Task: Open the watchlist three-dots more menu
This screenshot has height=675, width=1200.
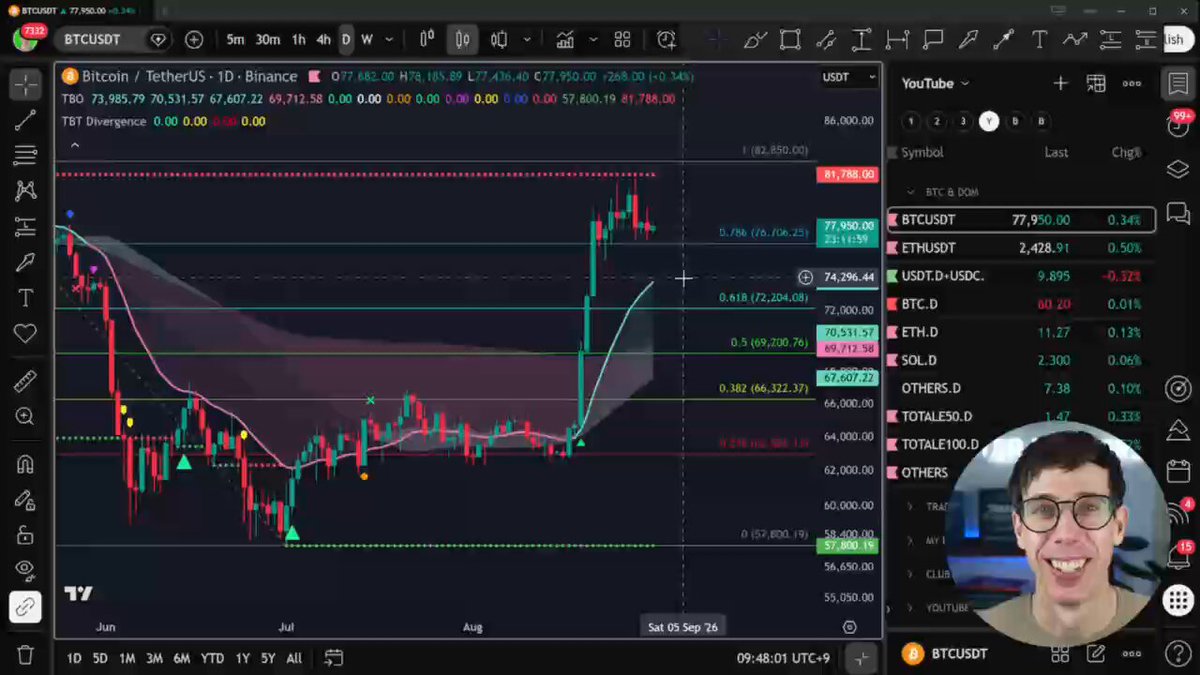Action: 1132,83
